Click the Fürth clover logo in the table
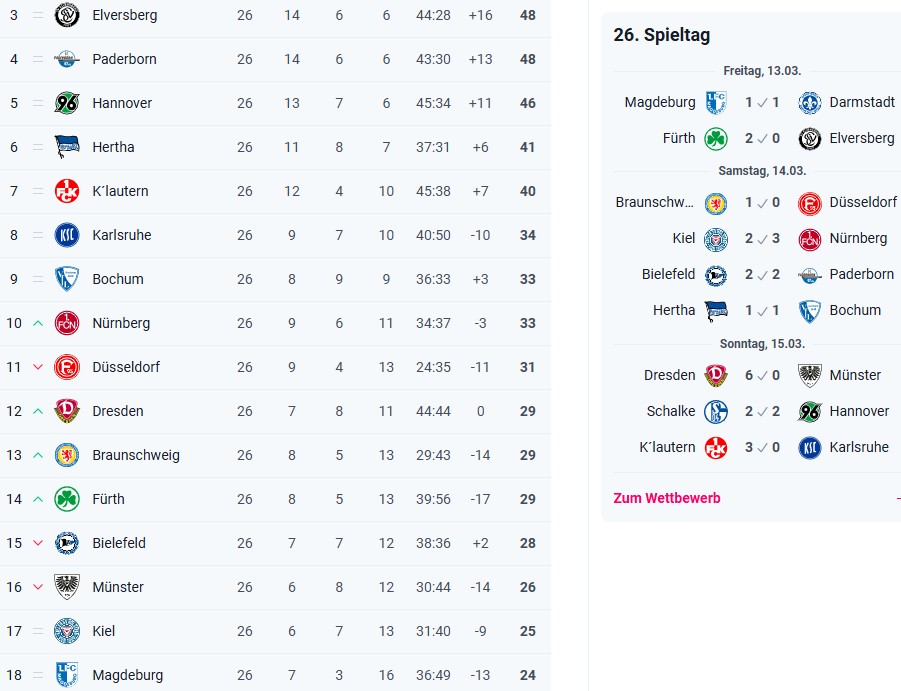This screenshot has width=901, height=691. click(67, 499)
